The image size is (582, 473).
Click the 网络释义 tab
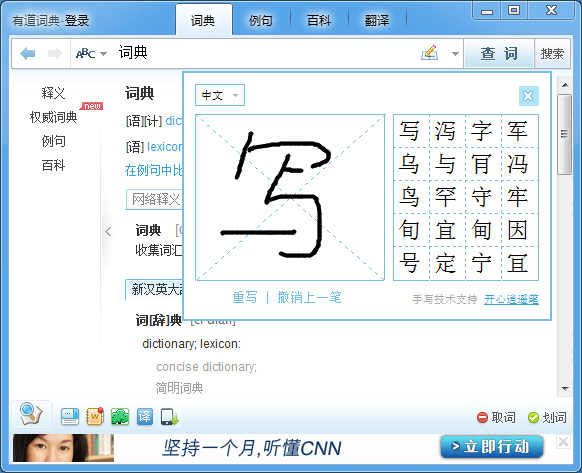tap(155, 199)
